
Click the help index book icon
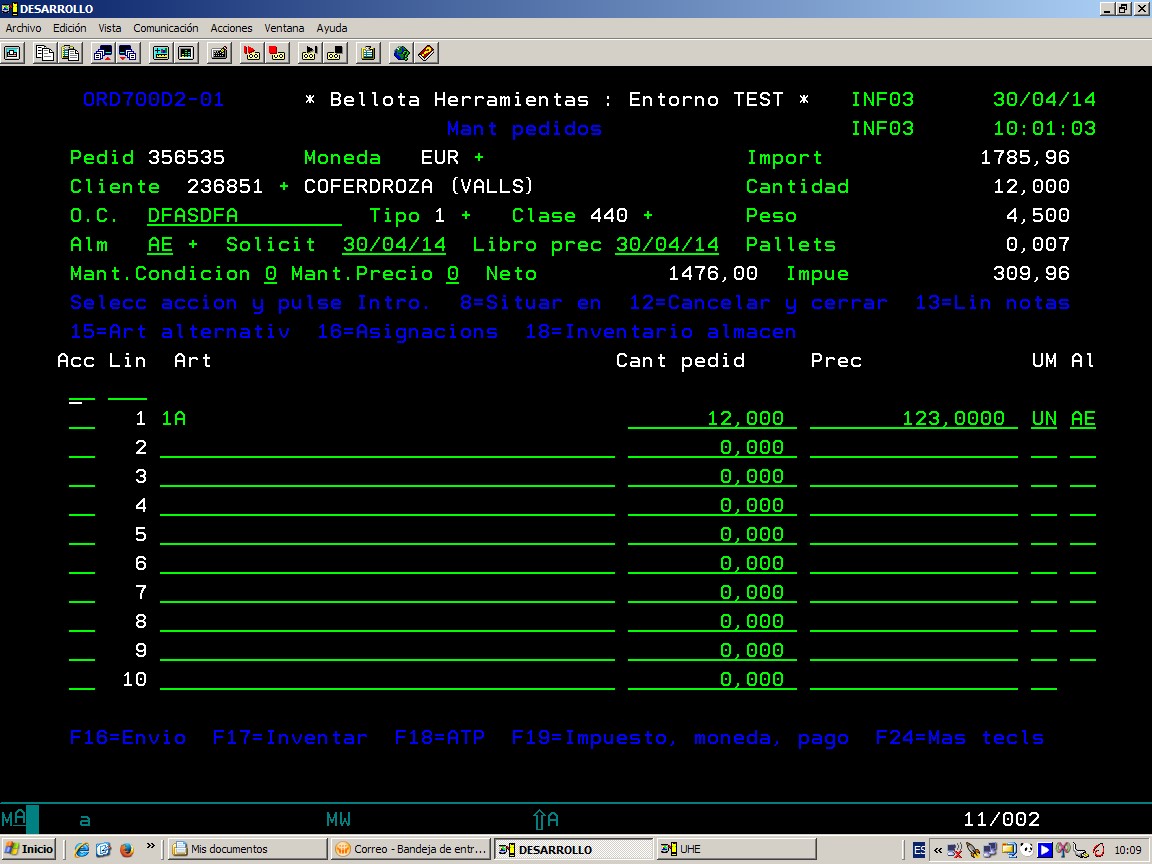426,53
